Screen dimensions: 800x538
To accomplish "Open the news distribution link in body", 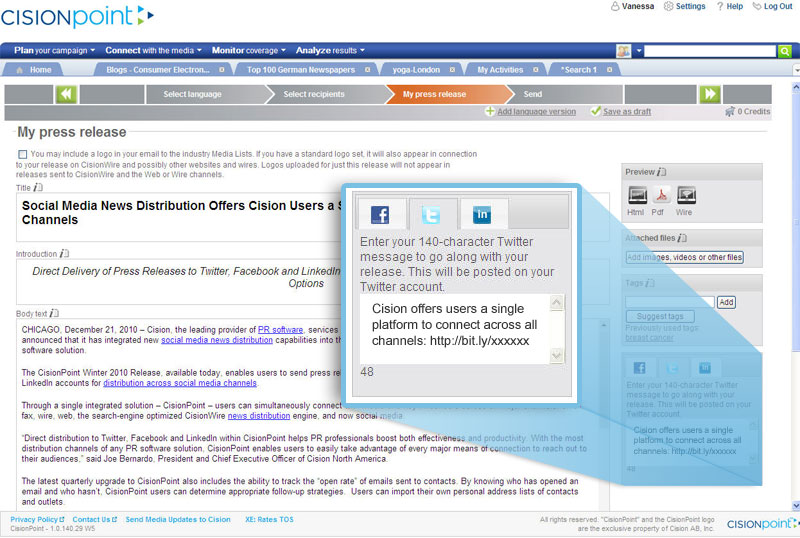I will click(x=259, y=416).
